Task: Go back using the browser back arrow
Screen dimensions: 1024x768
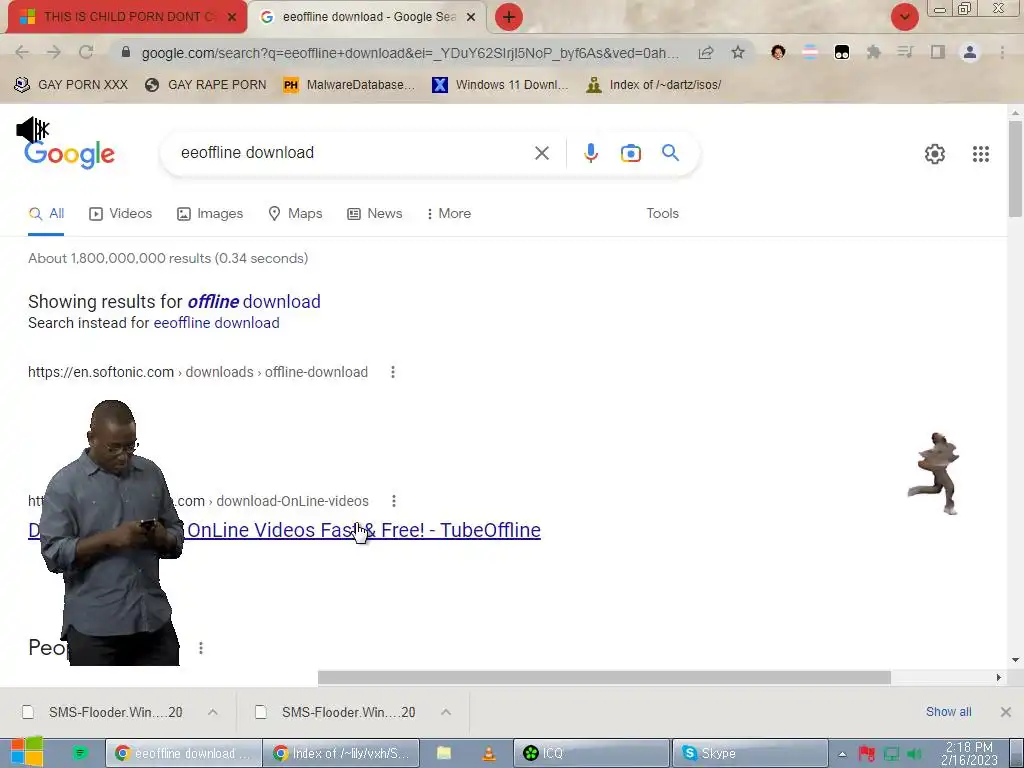Action: [x=22, y=52]
